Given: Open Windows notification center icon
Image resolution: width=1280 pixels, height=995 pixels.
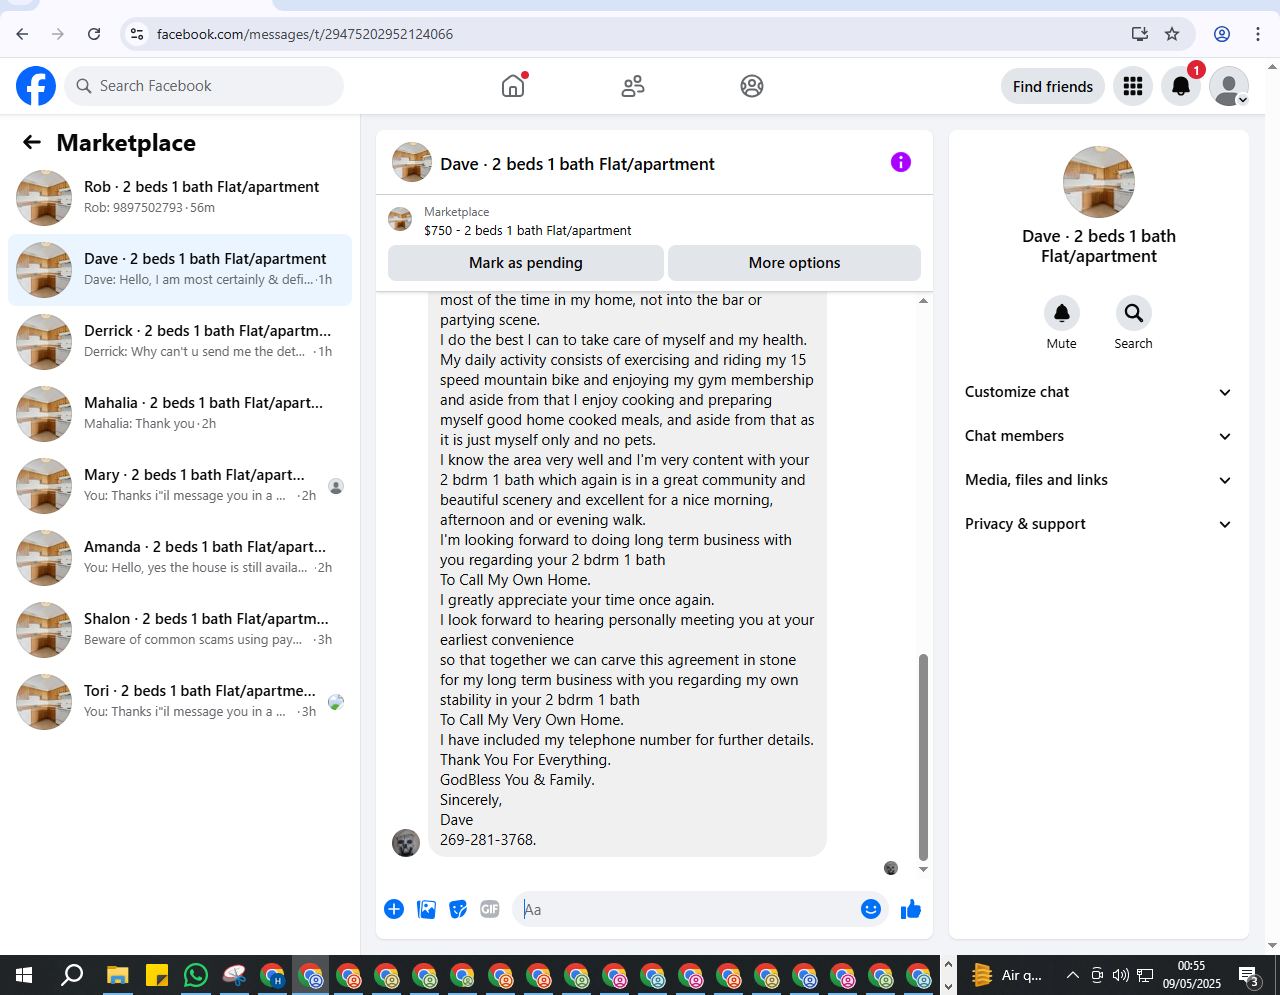Looking at the screenshot, I should (1249, 975).
